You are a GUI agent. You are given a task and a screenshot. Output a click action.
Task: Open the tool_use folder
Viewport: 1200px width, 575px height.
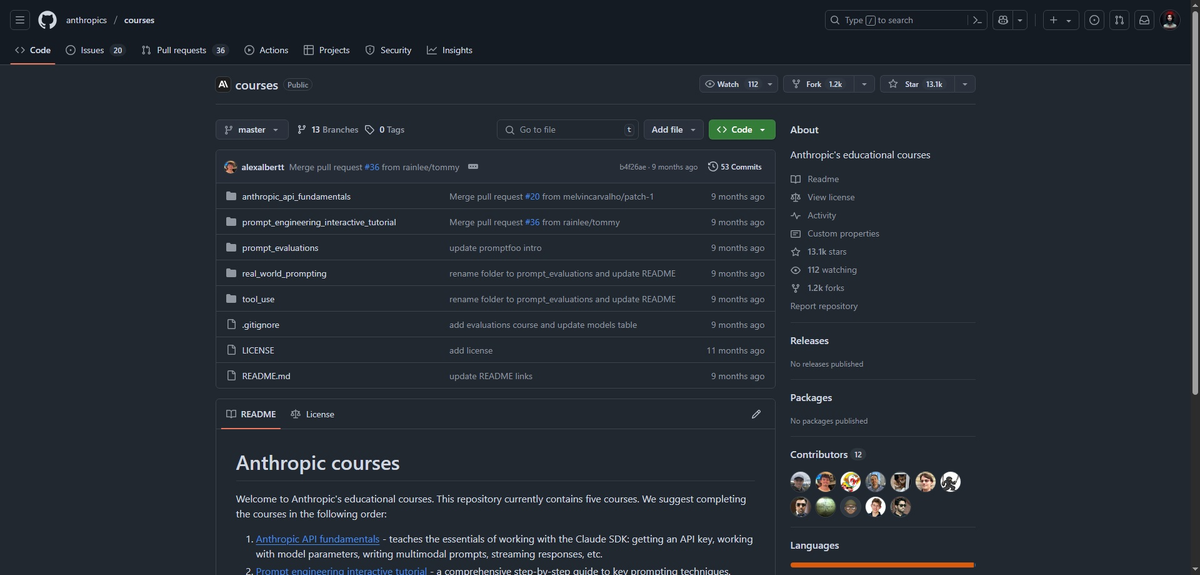(258, 299)
